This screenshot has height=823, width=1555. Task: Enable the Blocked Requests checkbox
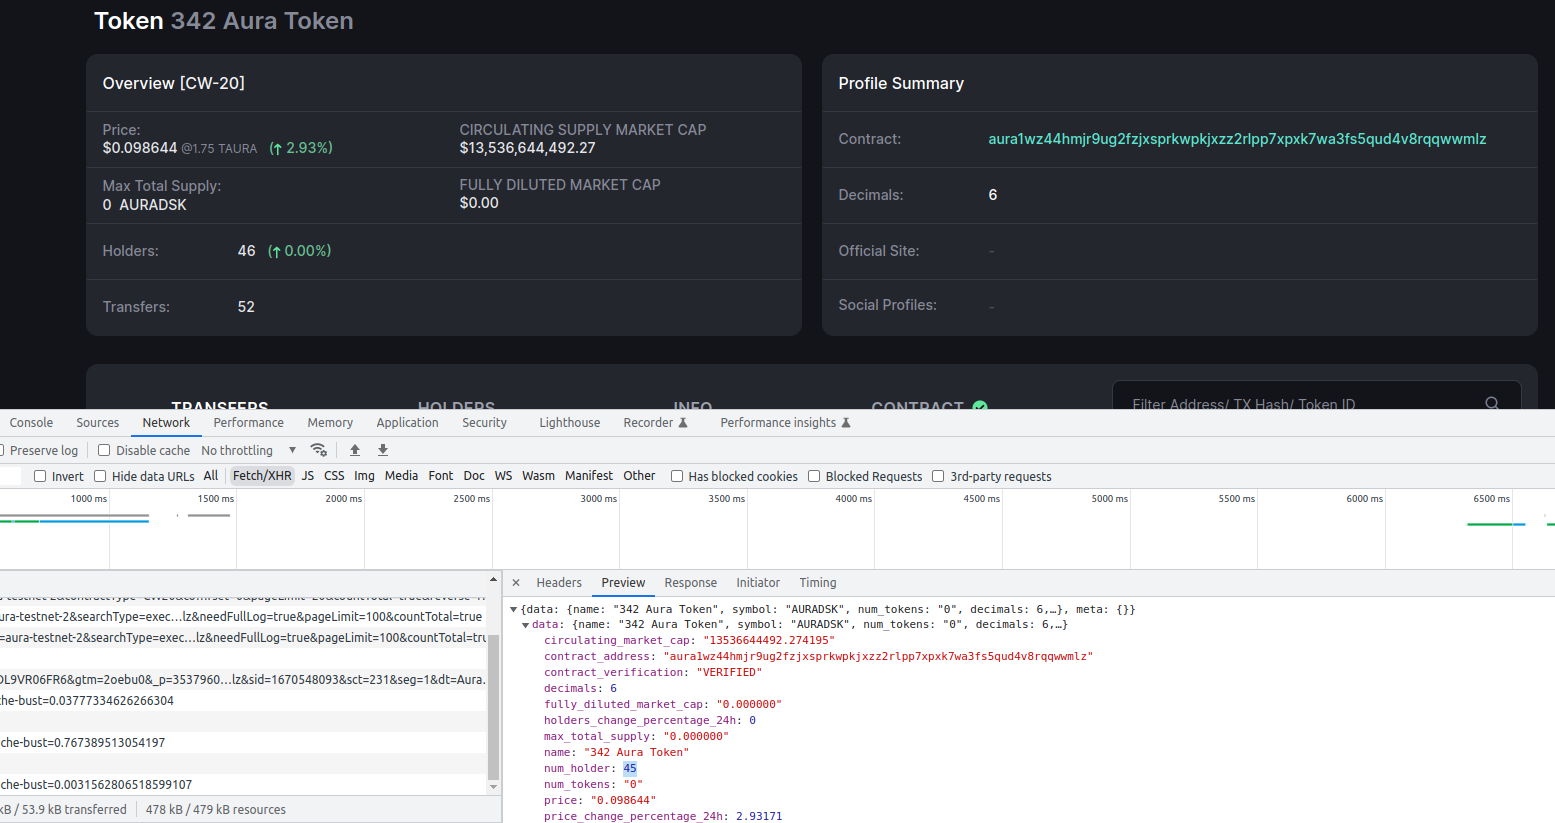pos(814,476)
